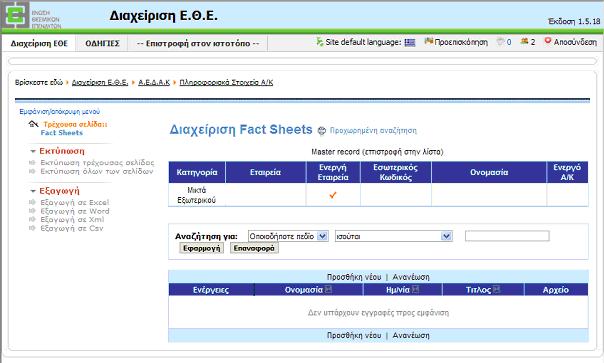Click the sort icon beside Ονομασία column

click(x=328, y=289)
